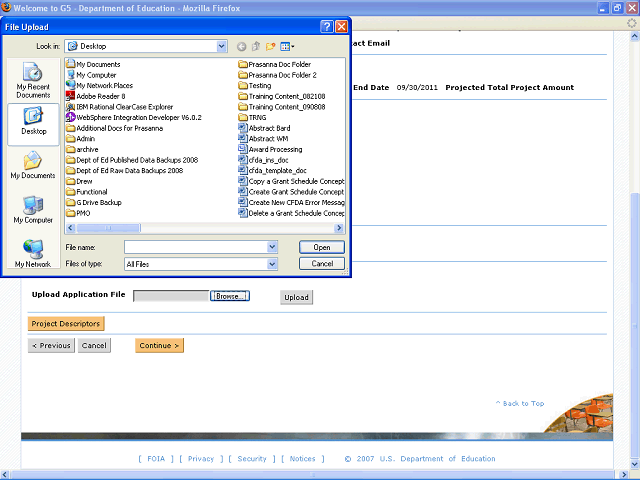Select the Abstract Bard document
The width and height of the screenshot is (640, 480).
pos(264,128)
